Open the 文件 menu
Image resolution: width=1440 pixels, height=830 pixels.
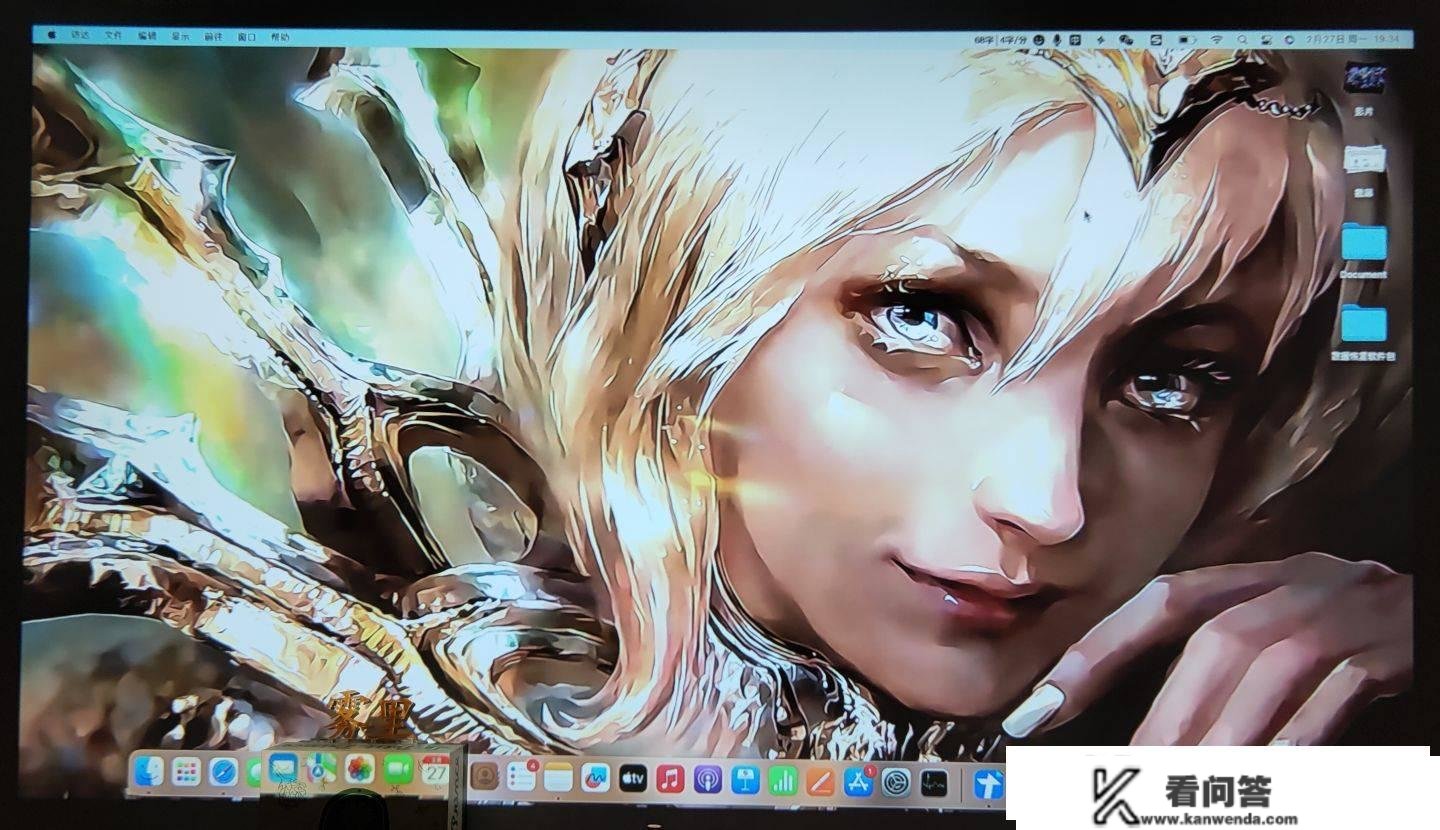(x=114, y=35)
